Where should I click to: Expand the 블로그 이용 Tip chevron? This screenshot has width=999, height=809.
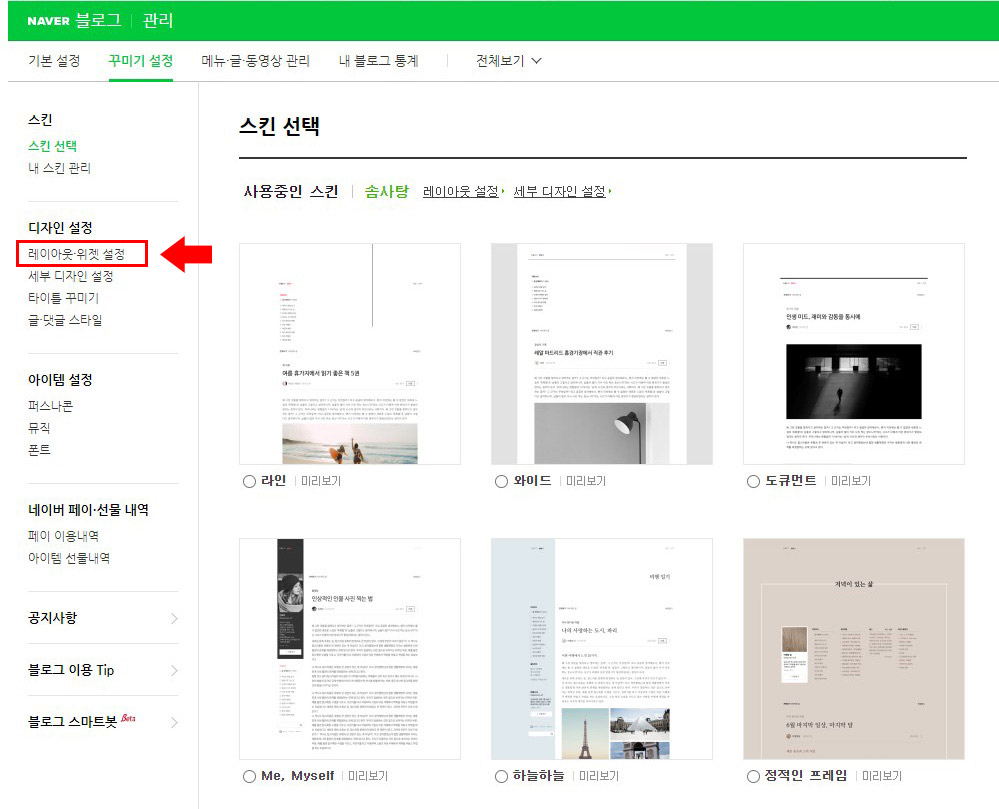click(x=174, y=671)
